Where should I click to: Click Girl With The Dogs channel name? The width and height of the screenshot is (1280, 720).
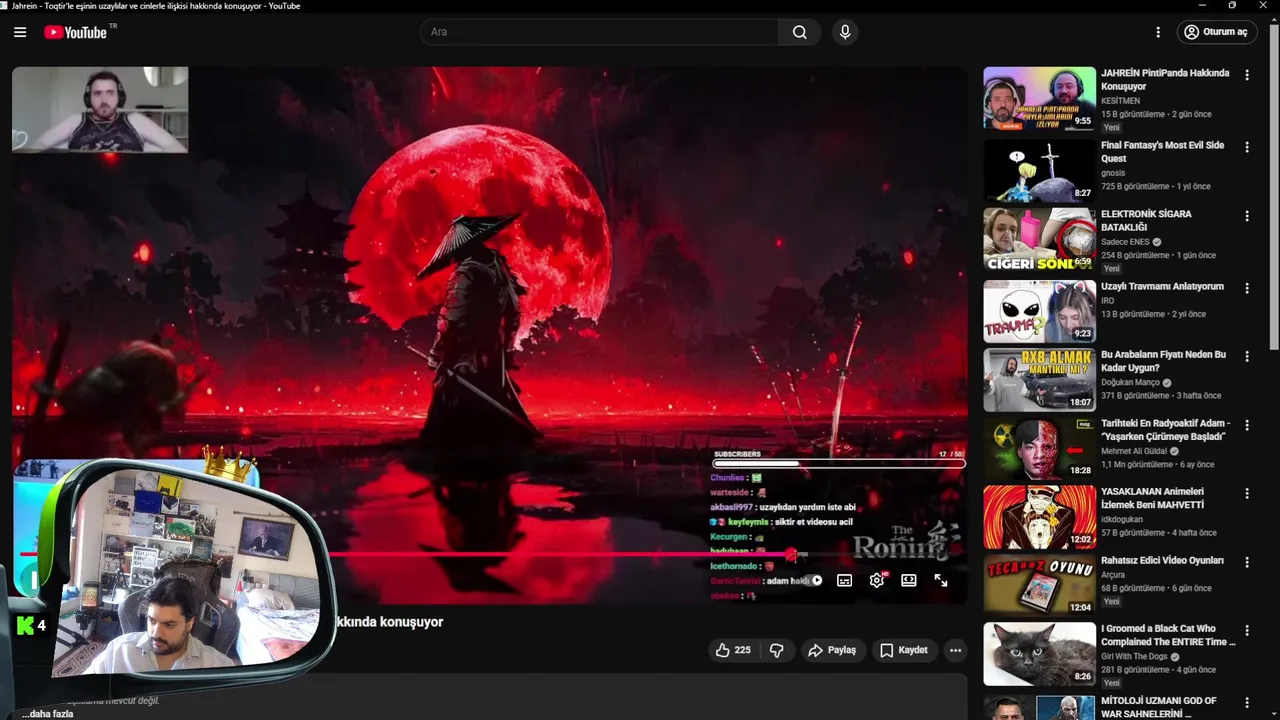pyautogui.click(x=1134, y=657)
